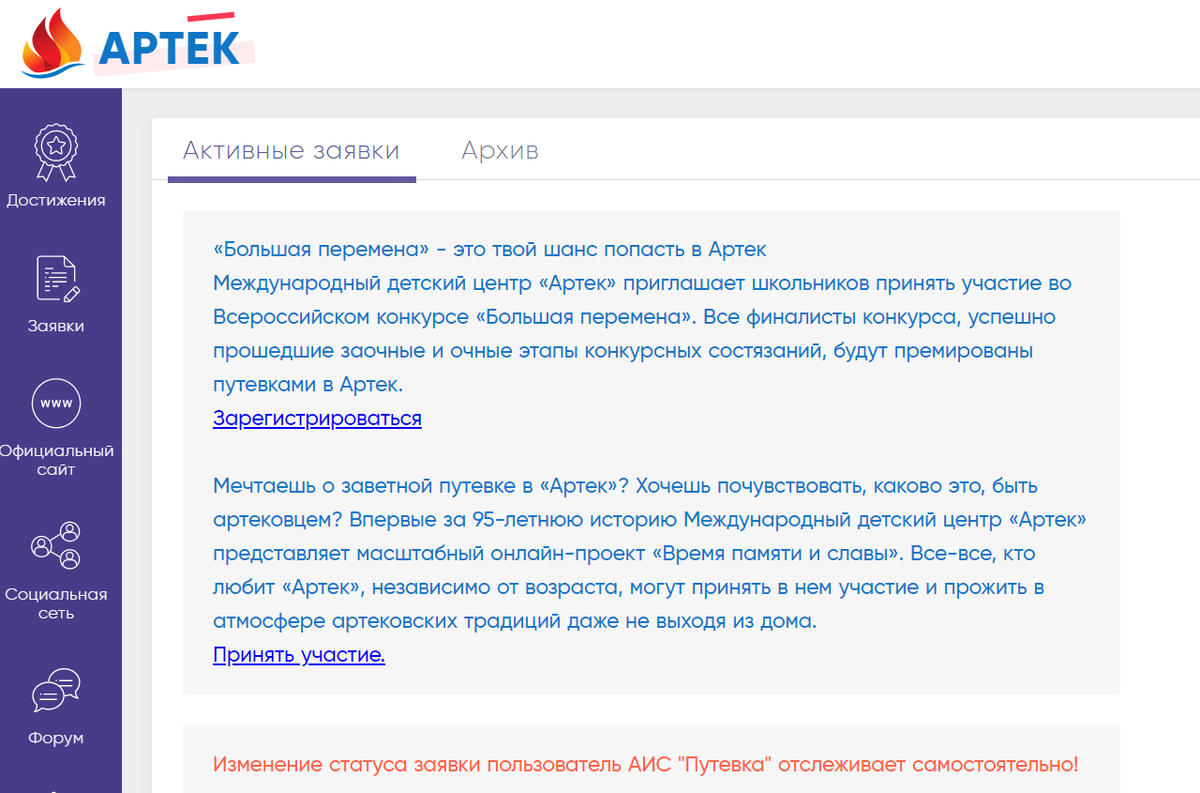Image resolution: width=1200 pixels, height=793 pixels.
Task: Click the Достижения sidebar label
Action: (x=56, y=200)
